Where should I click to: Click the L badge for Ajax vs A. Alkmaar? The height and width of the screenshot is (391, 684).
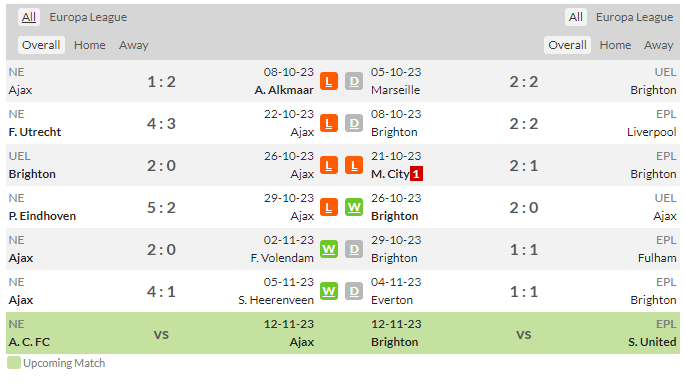coord(328,81)
